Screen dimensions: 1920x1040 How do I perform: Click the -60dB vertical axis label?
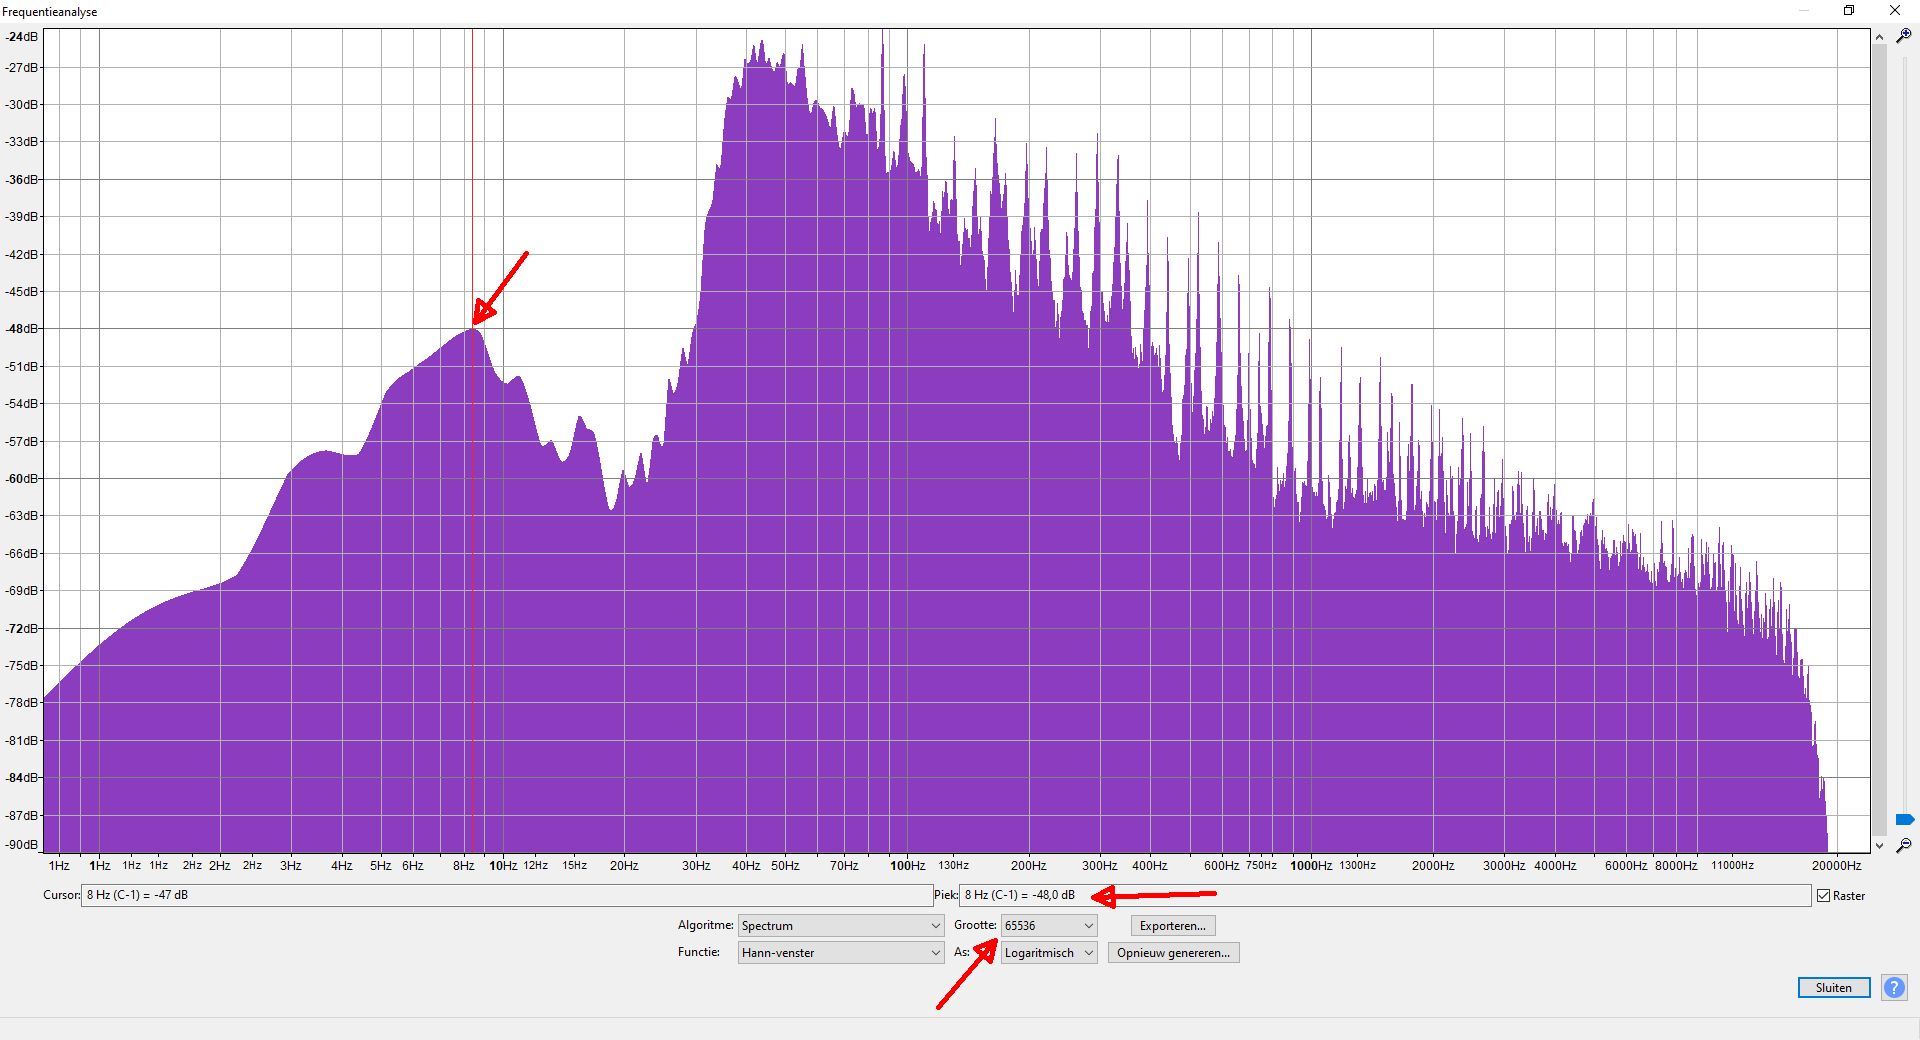click(x=21, y=478)
